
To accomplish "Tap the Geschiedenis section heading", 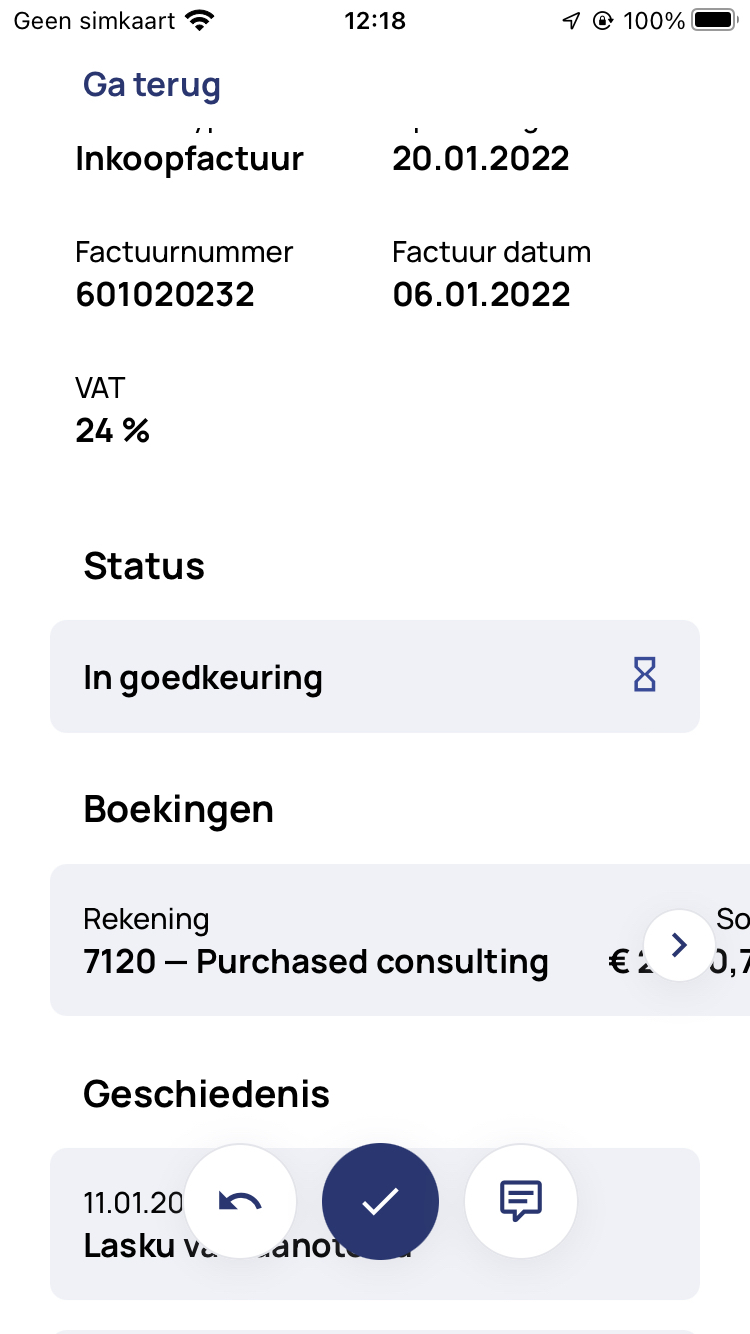I will click(x=207, y=1094).
